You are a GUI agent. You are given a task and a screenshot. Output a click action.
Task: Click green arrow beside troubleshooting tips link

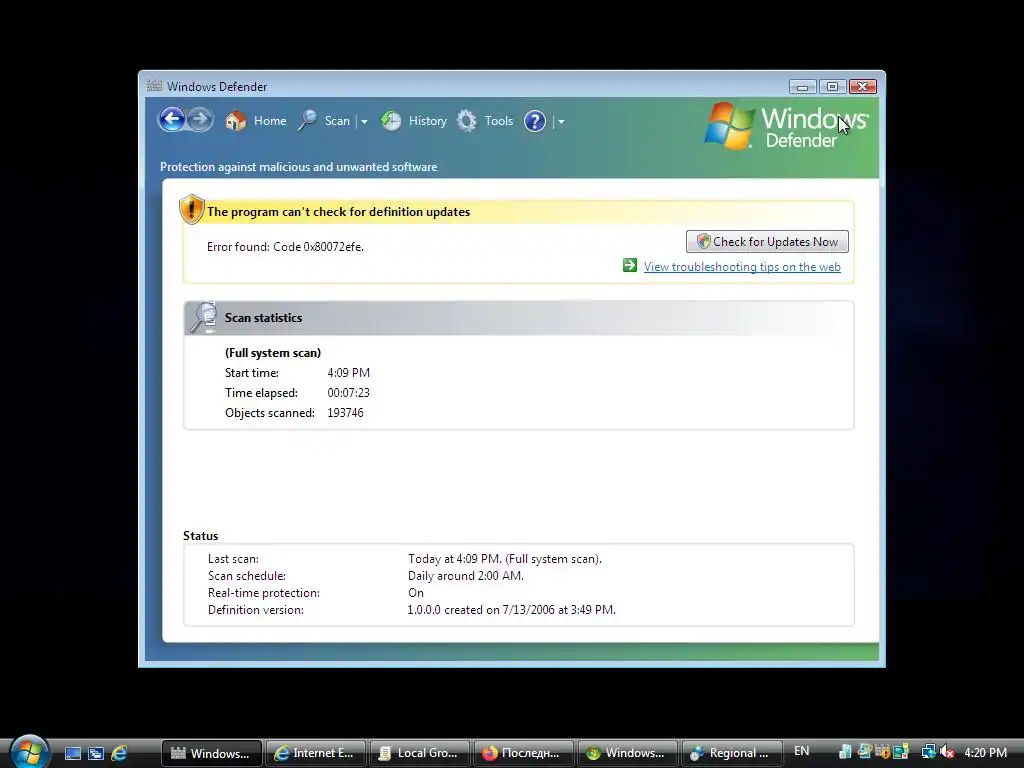point(630,265)
